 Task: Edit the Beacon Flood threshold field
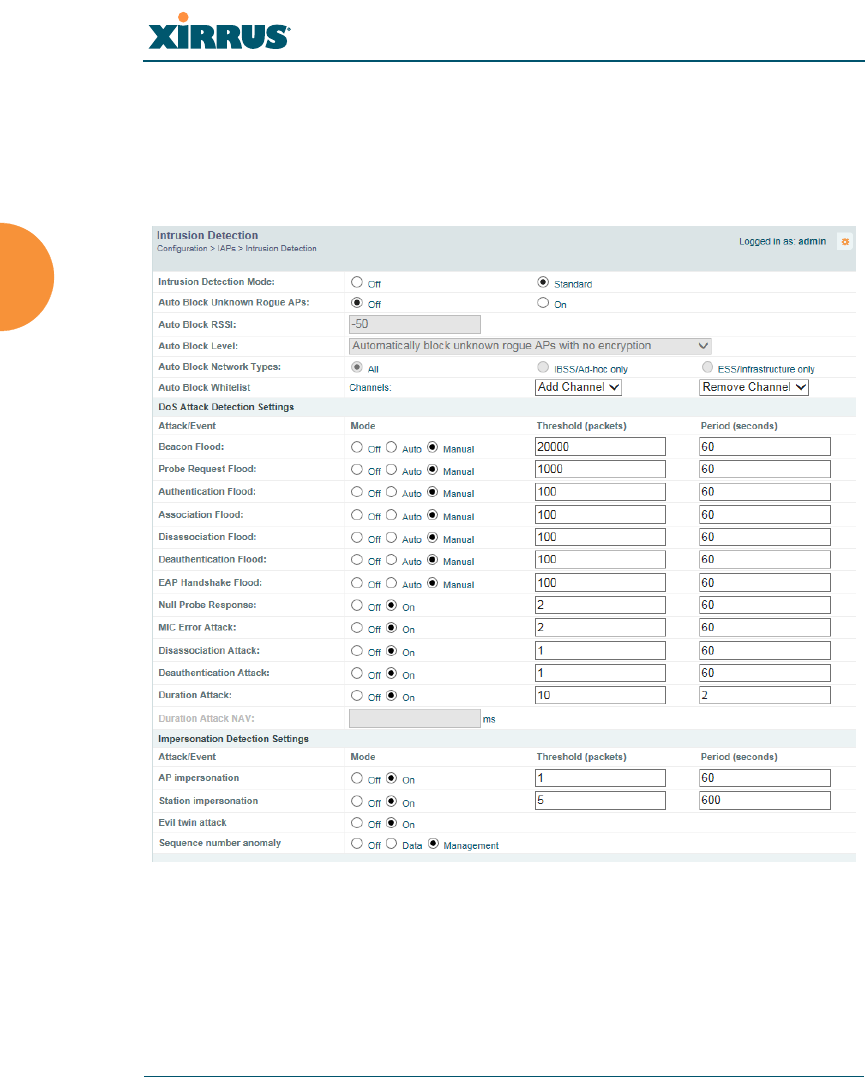[600, 446]
